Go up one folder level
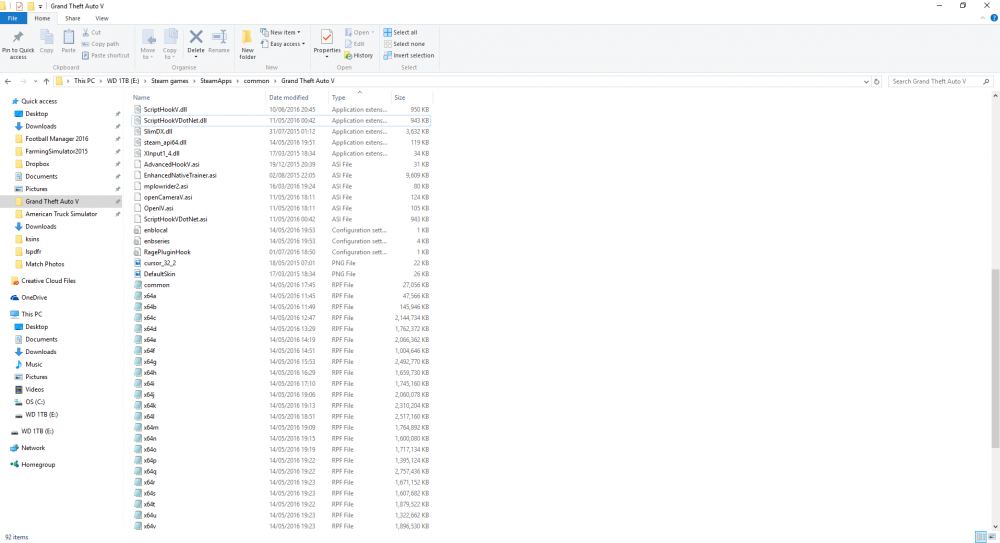The height and width of the screenshot is (543, 1000). click(46, 82)
